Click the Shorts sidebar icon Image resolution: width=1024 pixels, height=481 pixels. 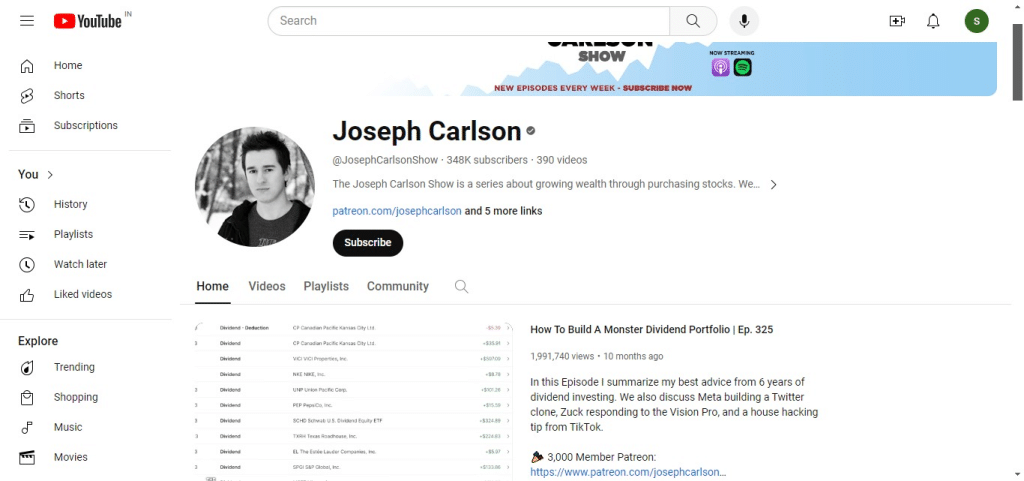pos(27,96)
